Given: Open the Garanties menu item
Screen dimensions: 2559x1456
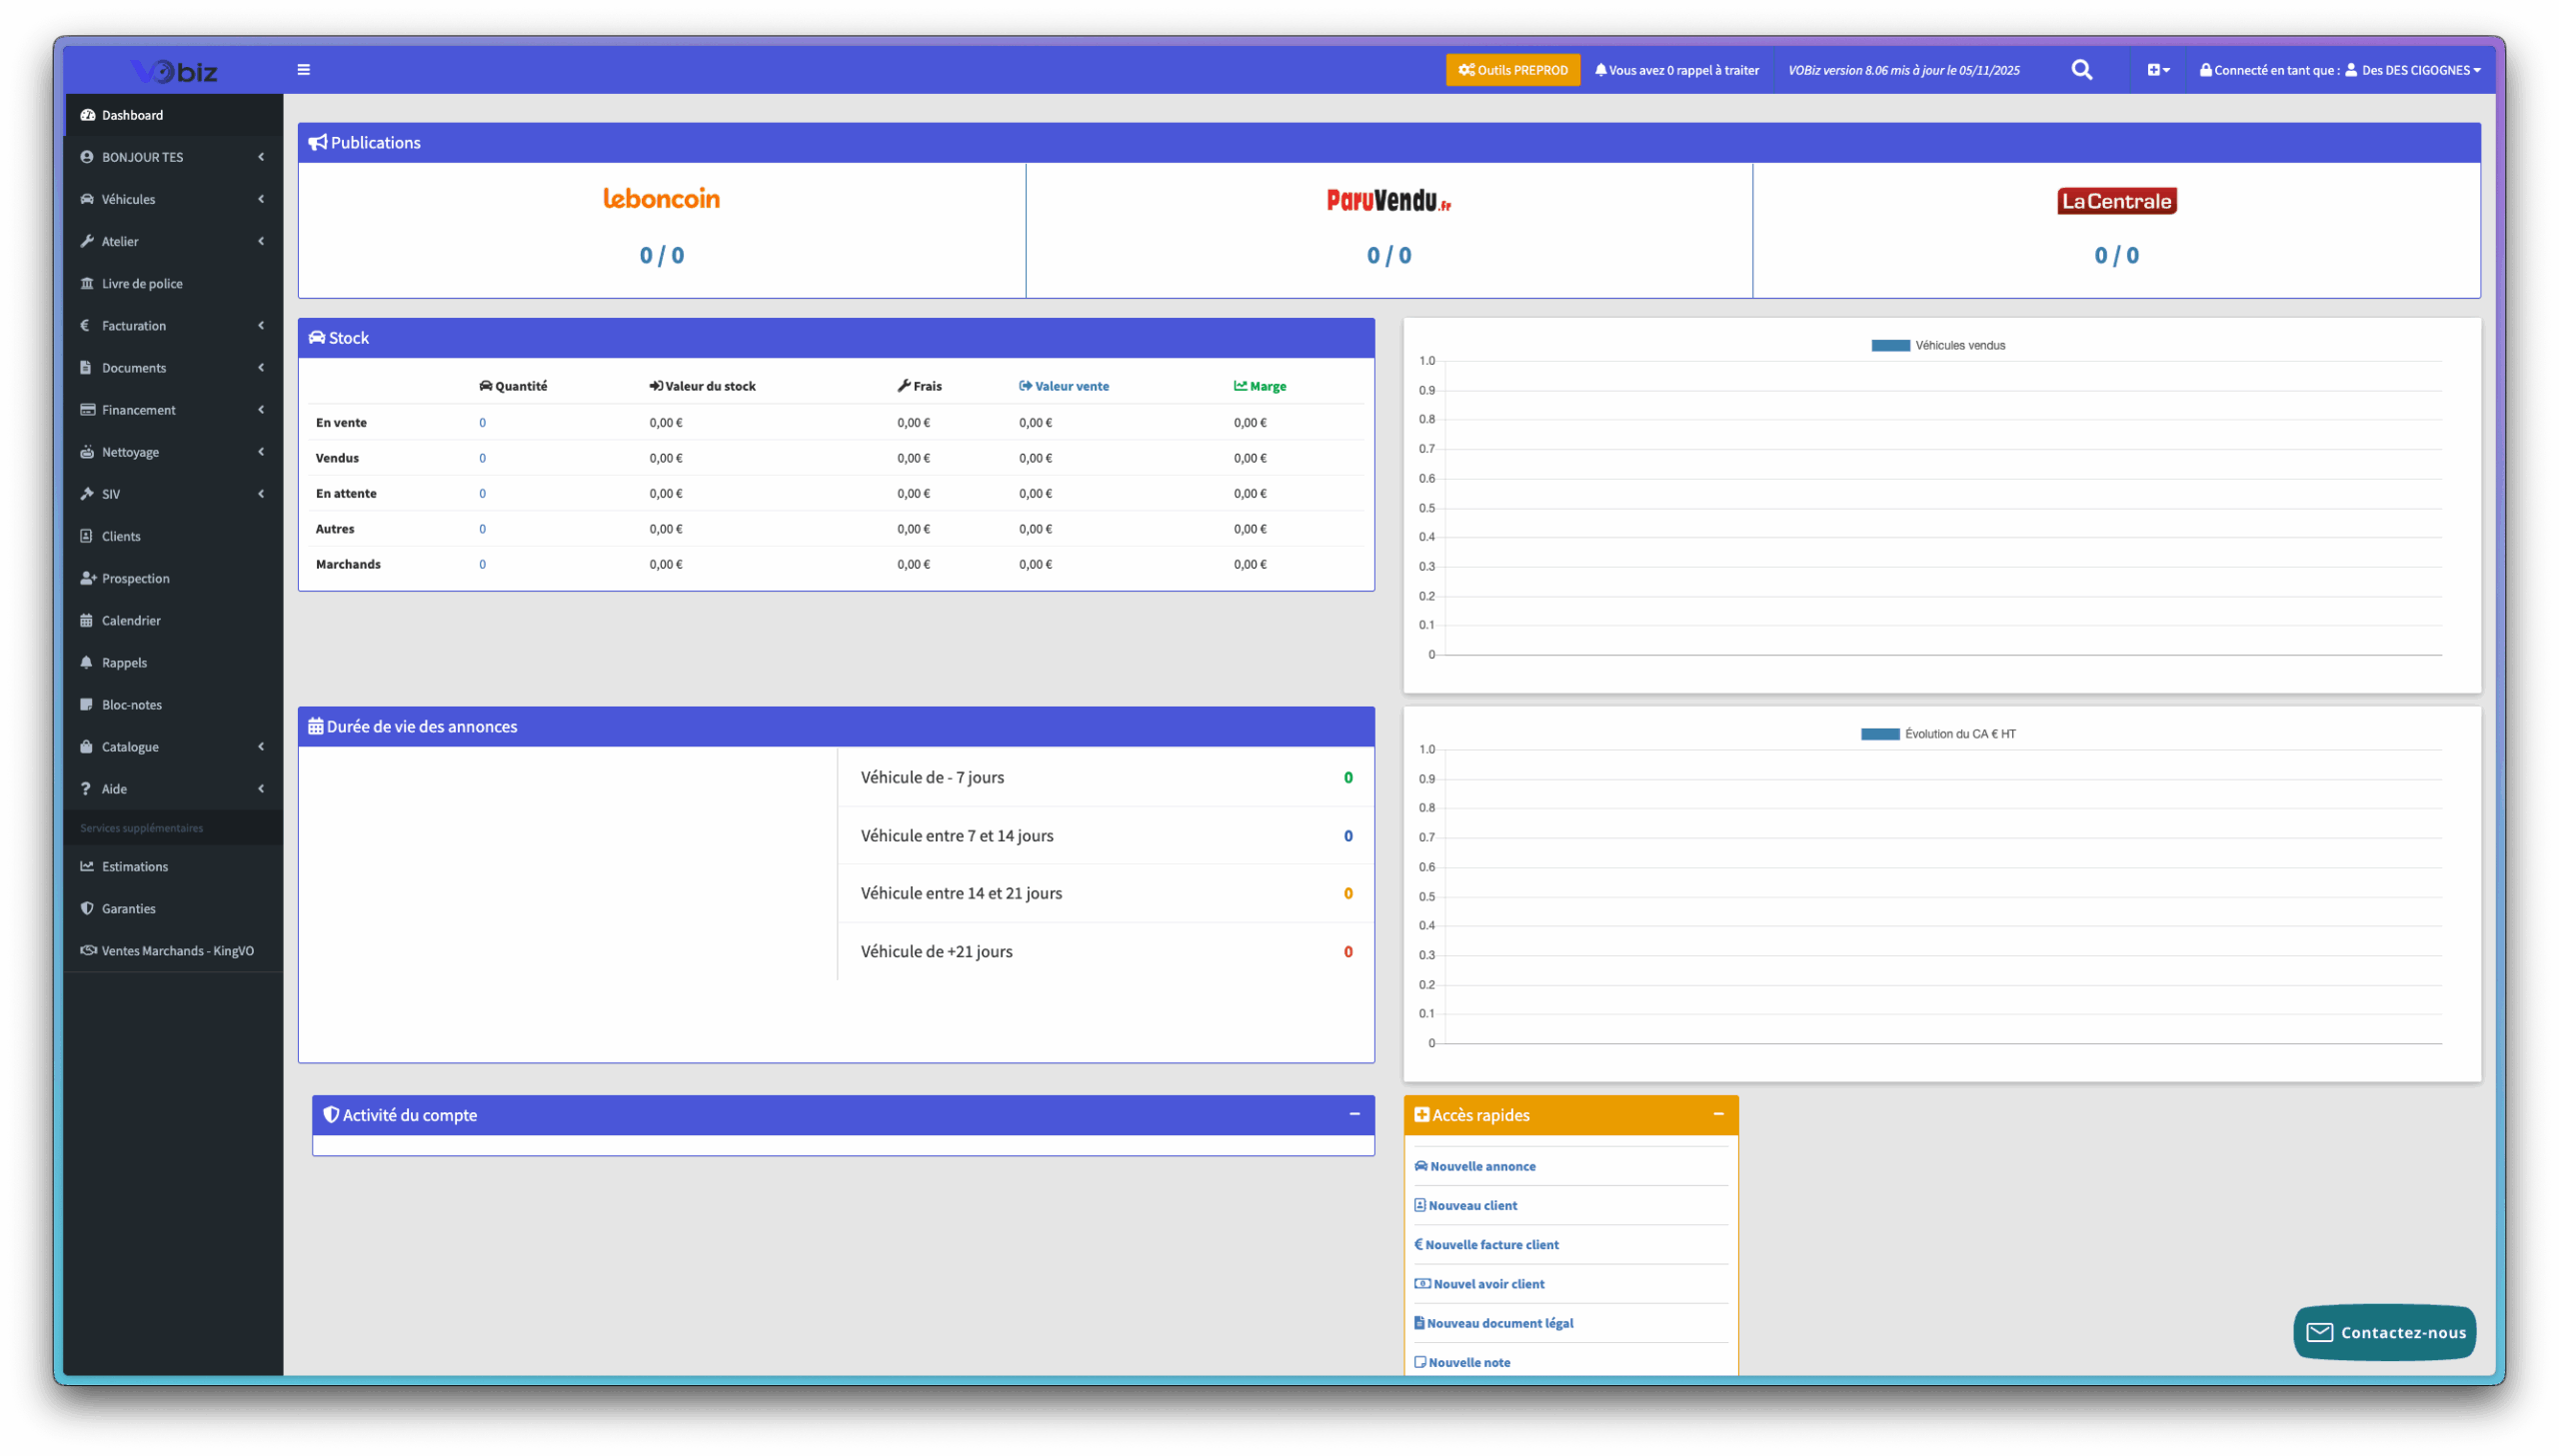Looking at the screenshot, I should [x=129, y=908].
